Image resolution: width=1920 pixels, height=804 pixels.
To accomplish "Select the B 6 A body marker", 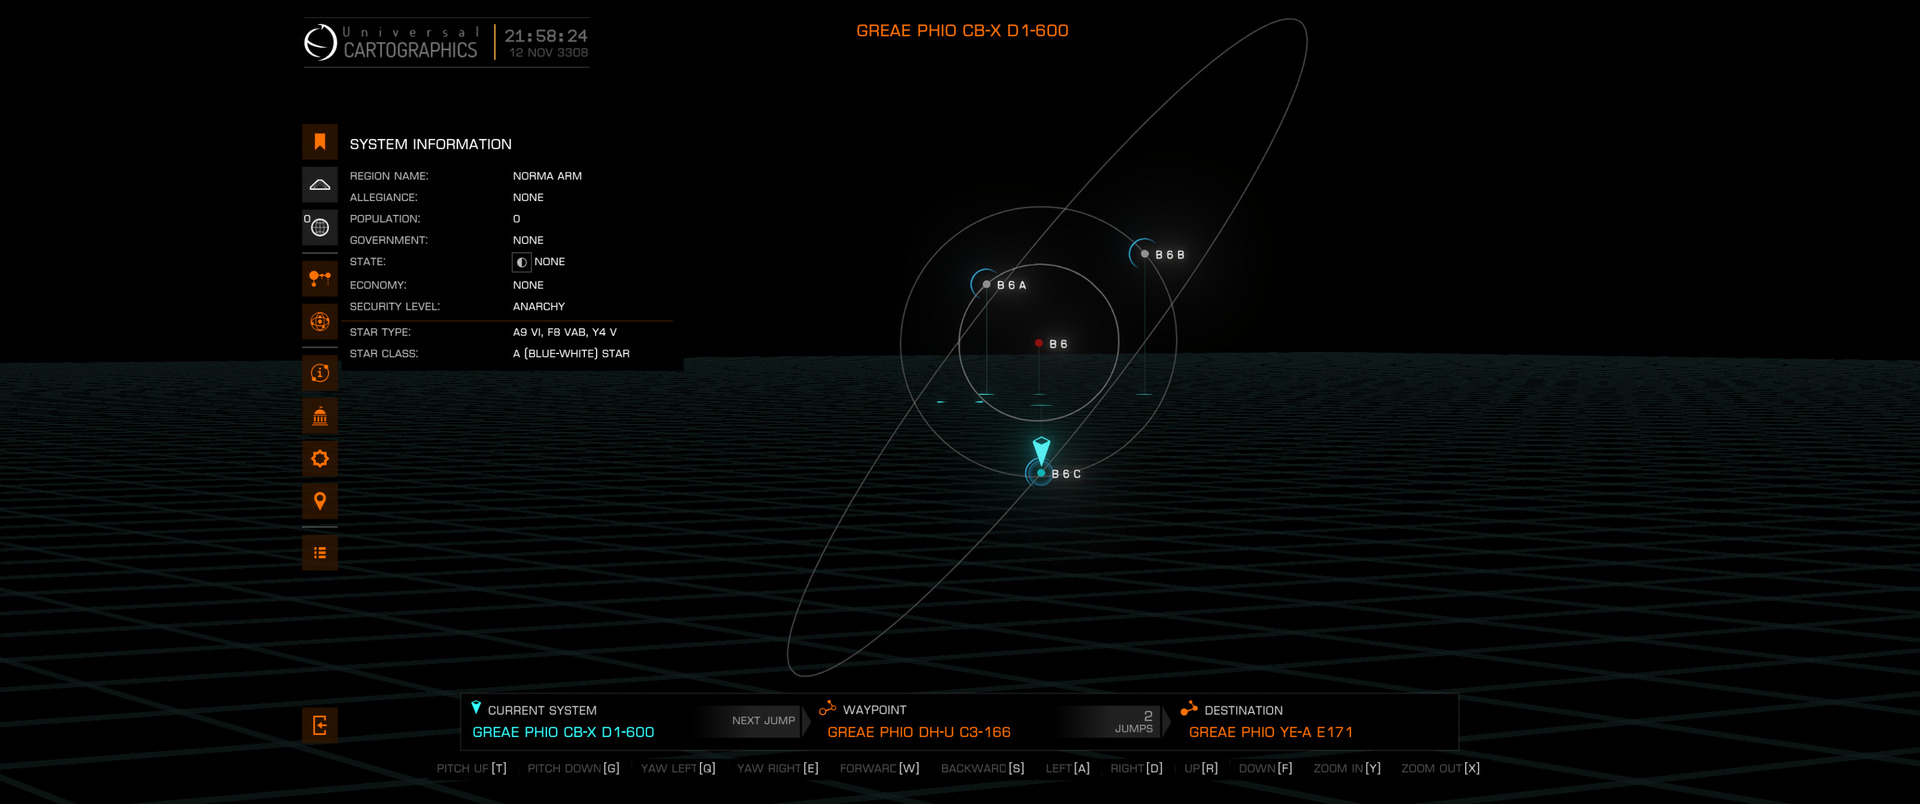I will tap(987, 285).
